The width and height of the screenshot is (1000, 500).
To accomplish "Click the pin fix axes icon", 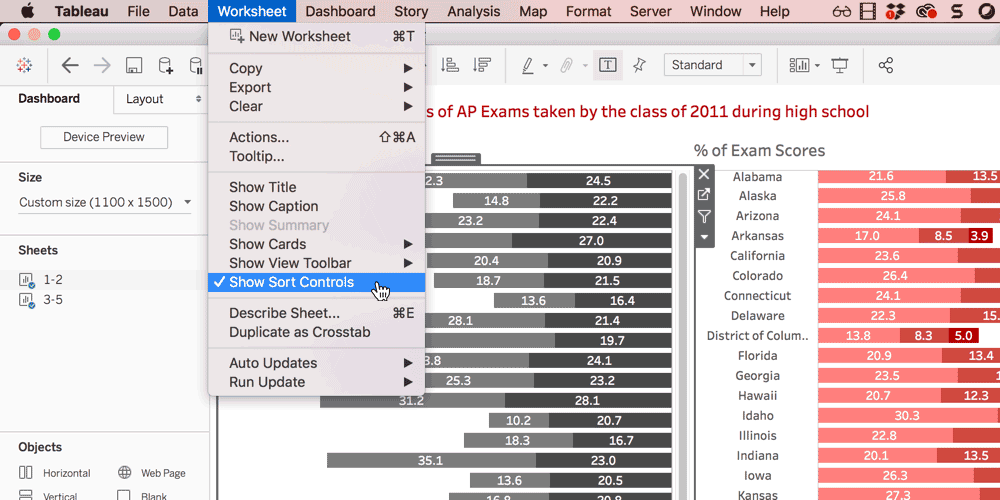I will click(x=638, y=65).
